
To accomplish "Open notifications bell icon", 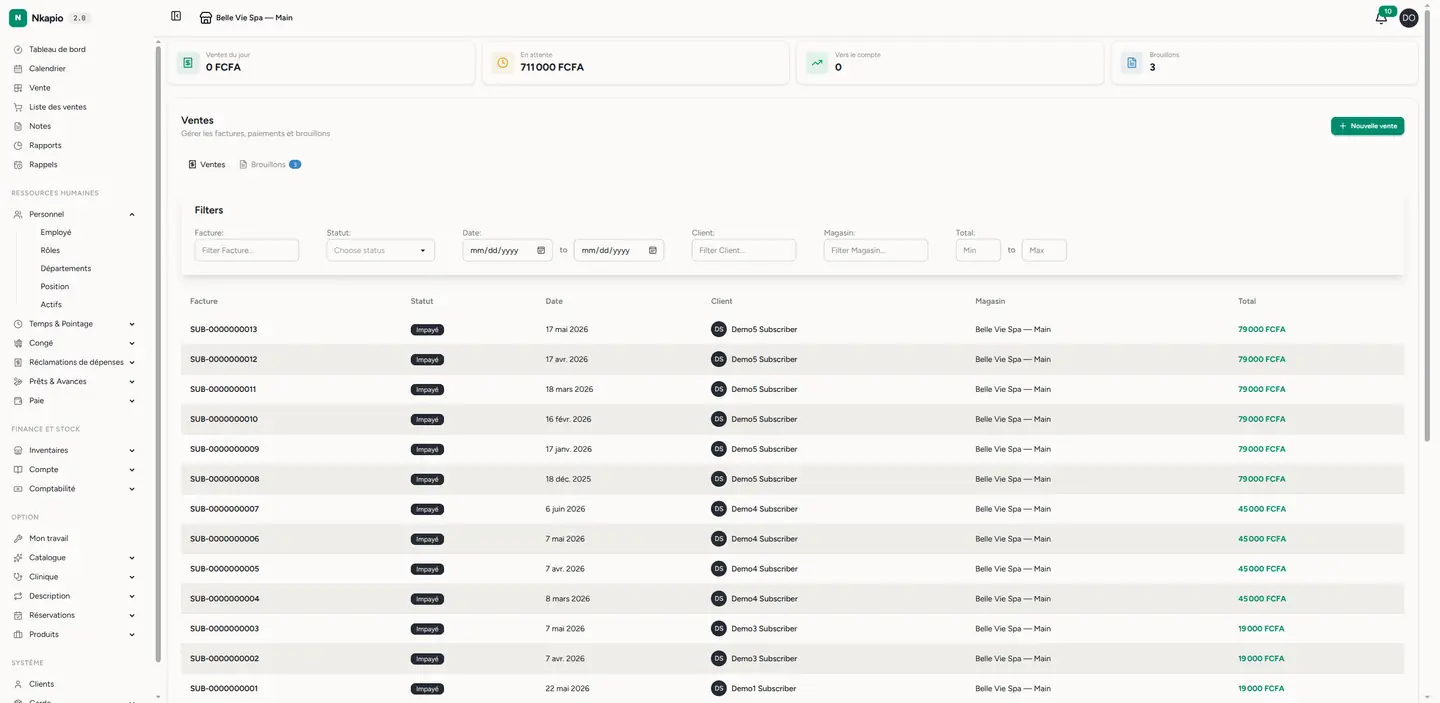I will (1381, 18).
